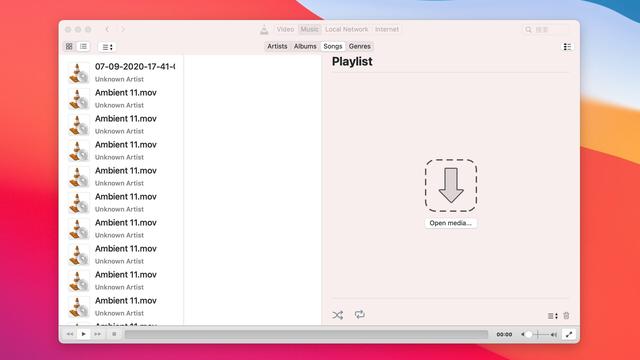
Task: Click the playback progress bar
Action: (307, 335)
